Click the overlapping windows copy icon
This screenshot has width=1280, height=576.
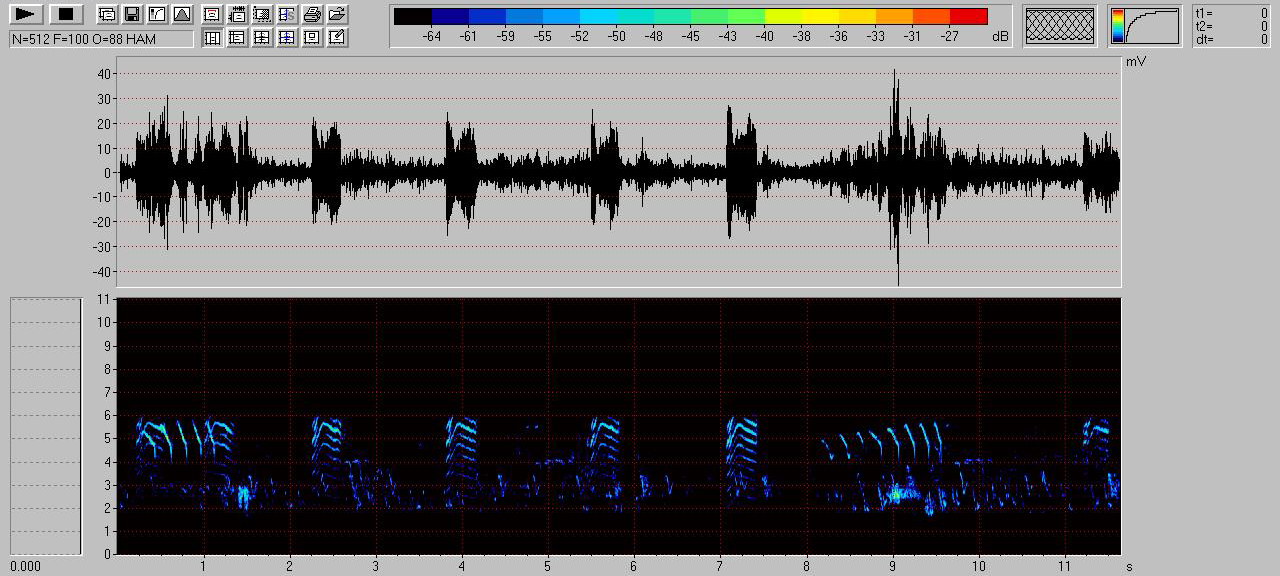click(x=106, y=14)
